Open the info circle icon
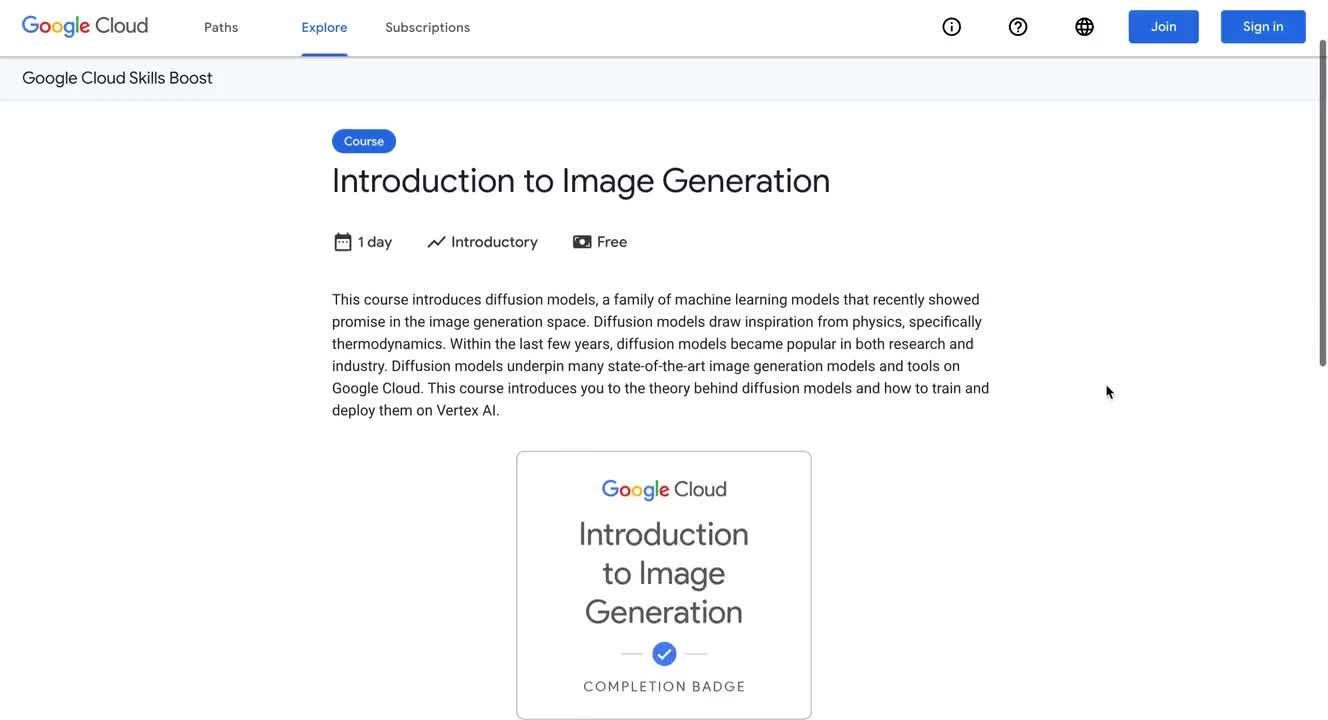The height and width of the screenshot is (720, 1328). (x=952, y=27)
